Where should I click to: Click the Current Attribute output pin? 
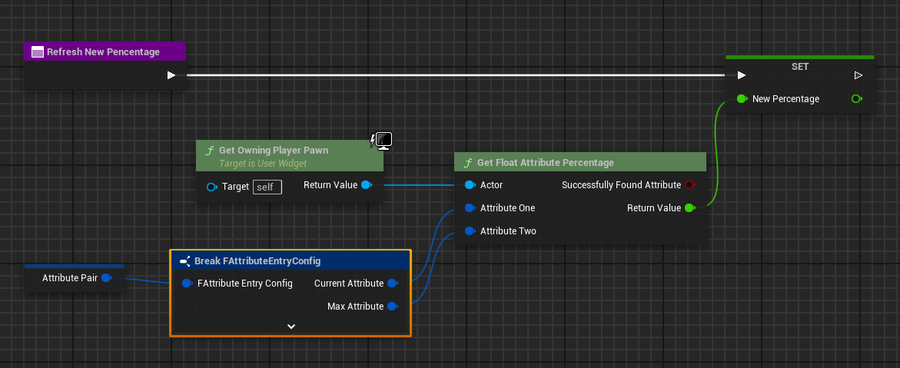coord(393,283)
